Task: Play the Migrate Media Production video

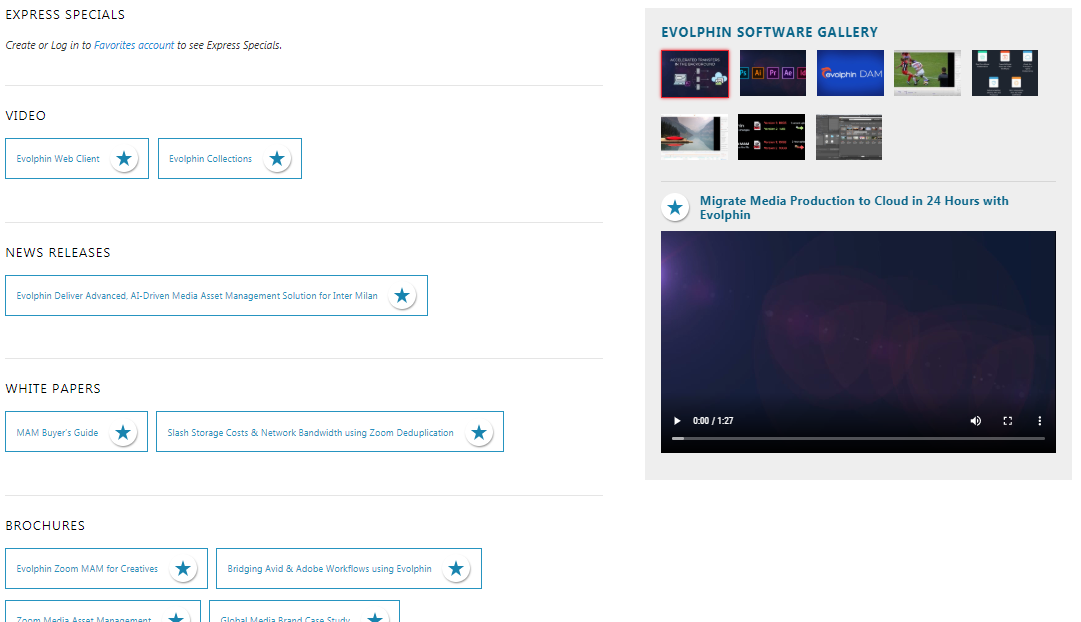Action: coord(677,421)
